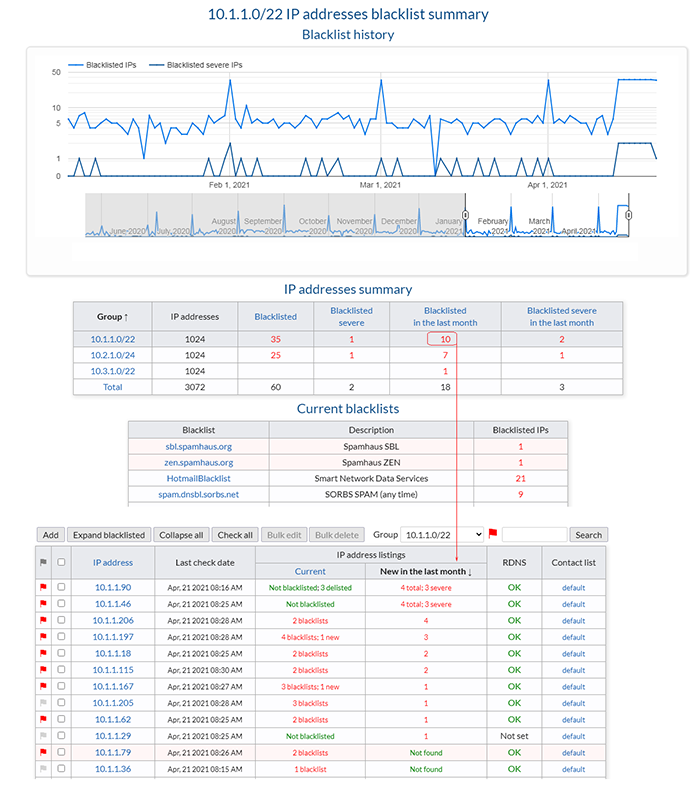Click the red flag on the 10.1.1.90 row

[x=43, y=587]
